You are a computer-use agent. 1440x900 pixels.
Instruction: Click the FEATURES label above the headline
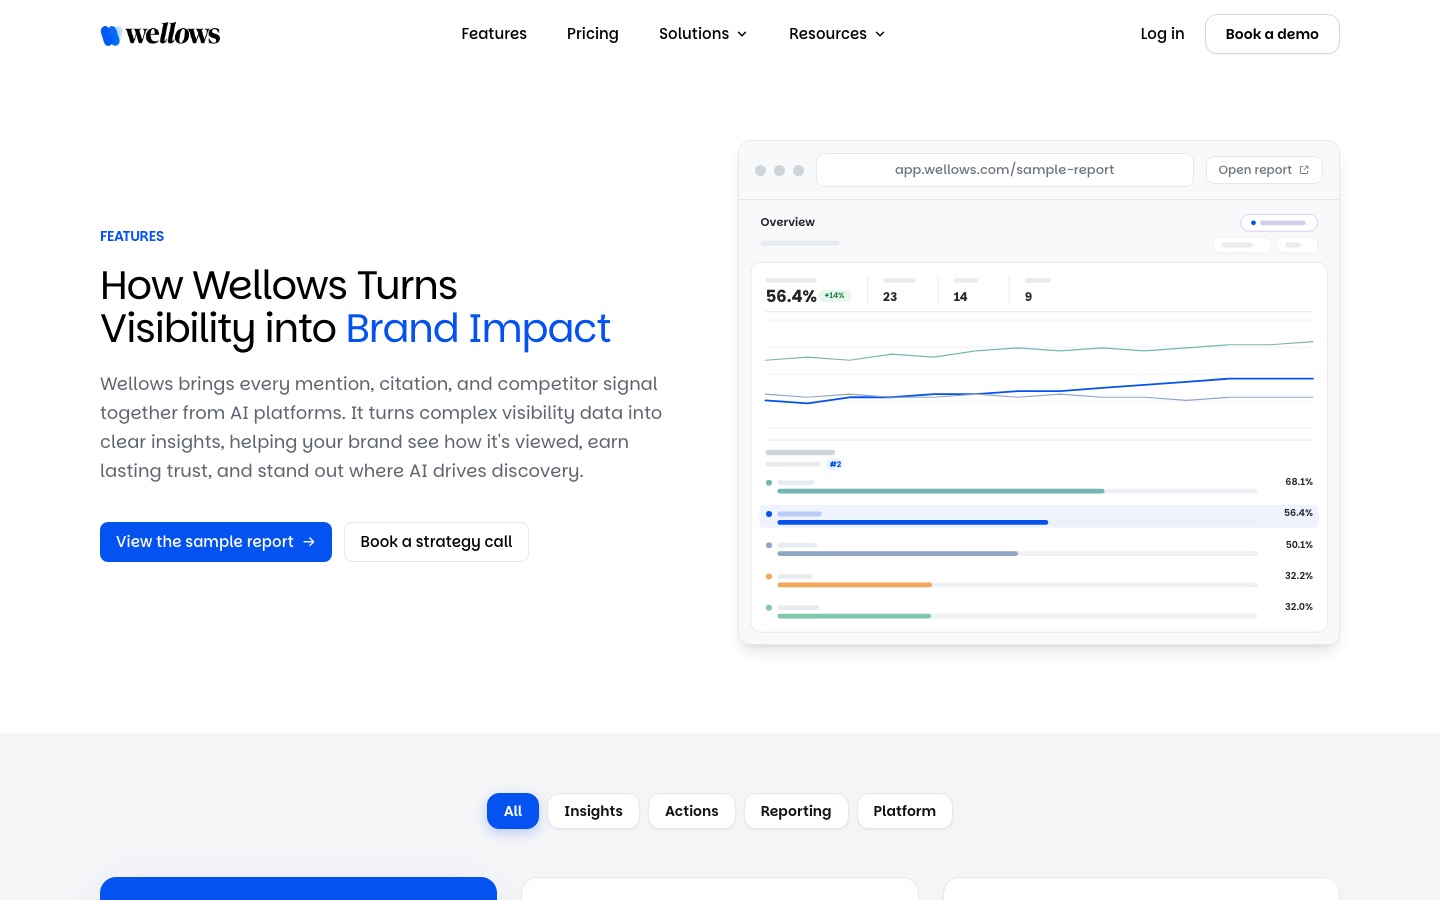pos(132,236)
